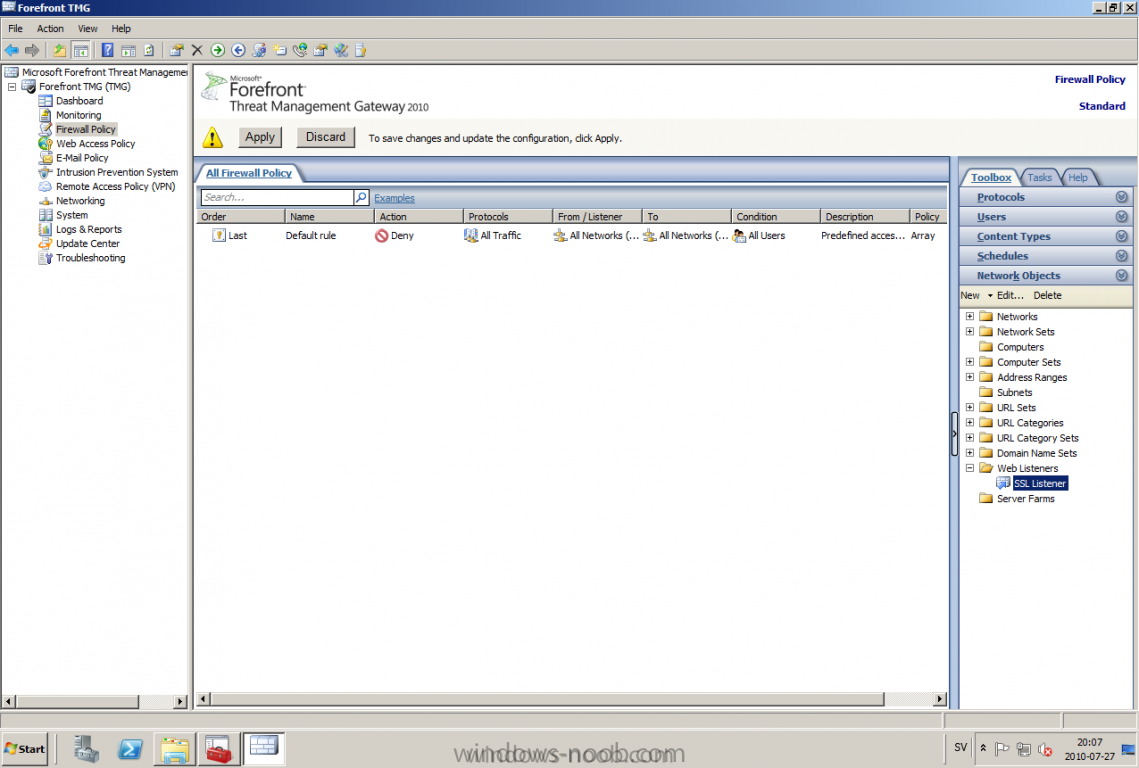Open the Examples link
Image resolution: width=1139 pixels, height=768 pixels.
[x=394, y=198]
